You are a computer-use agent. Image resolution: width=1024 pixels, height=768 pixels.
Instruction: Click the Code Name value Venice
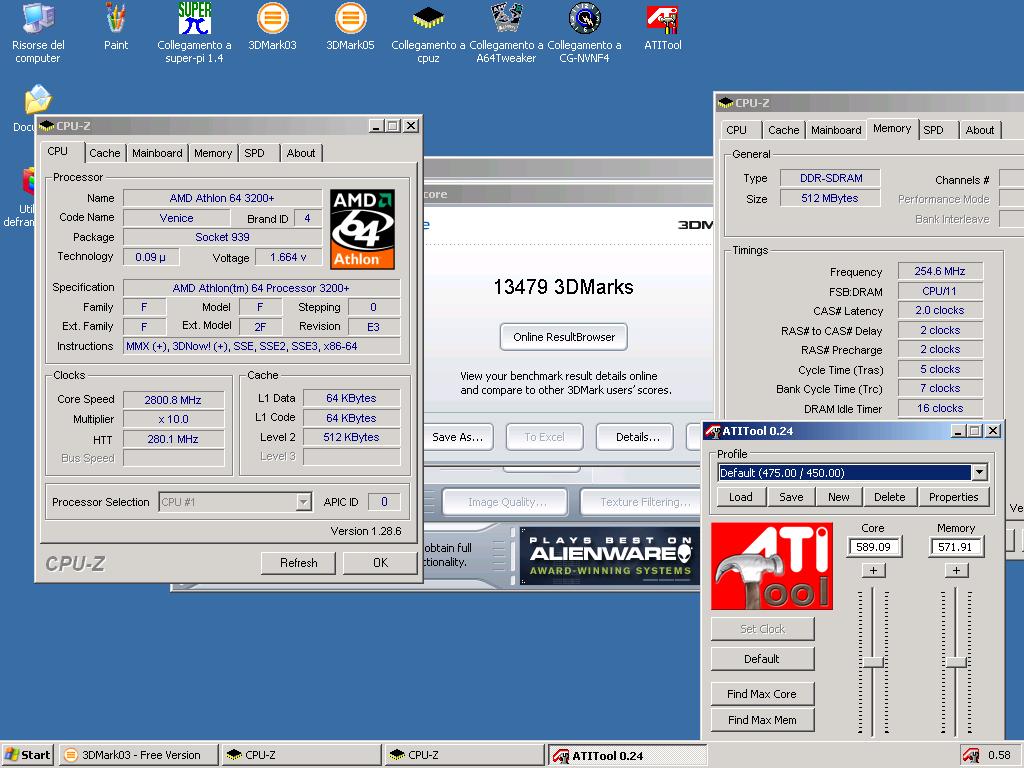(176, 218)
